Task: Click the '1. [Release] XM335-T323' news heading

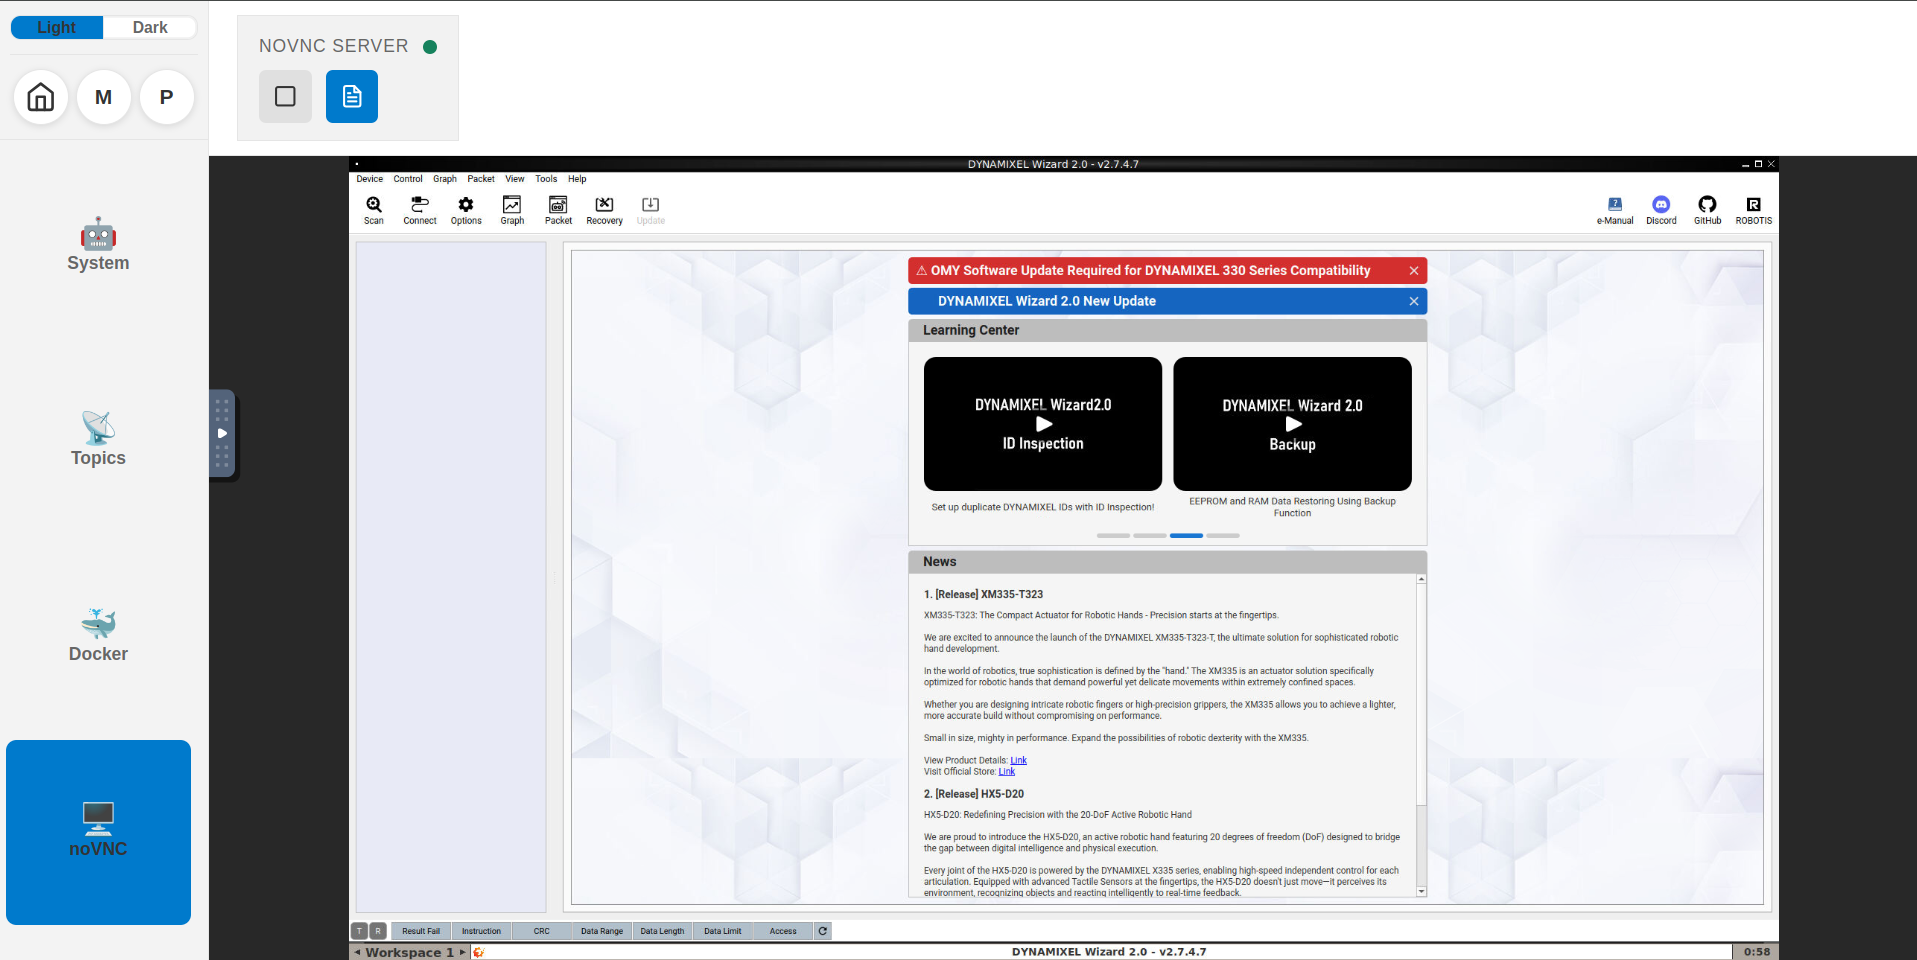Action: tap(983, 594)
